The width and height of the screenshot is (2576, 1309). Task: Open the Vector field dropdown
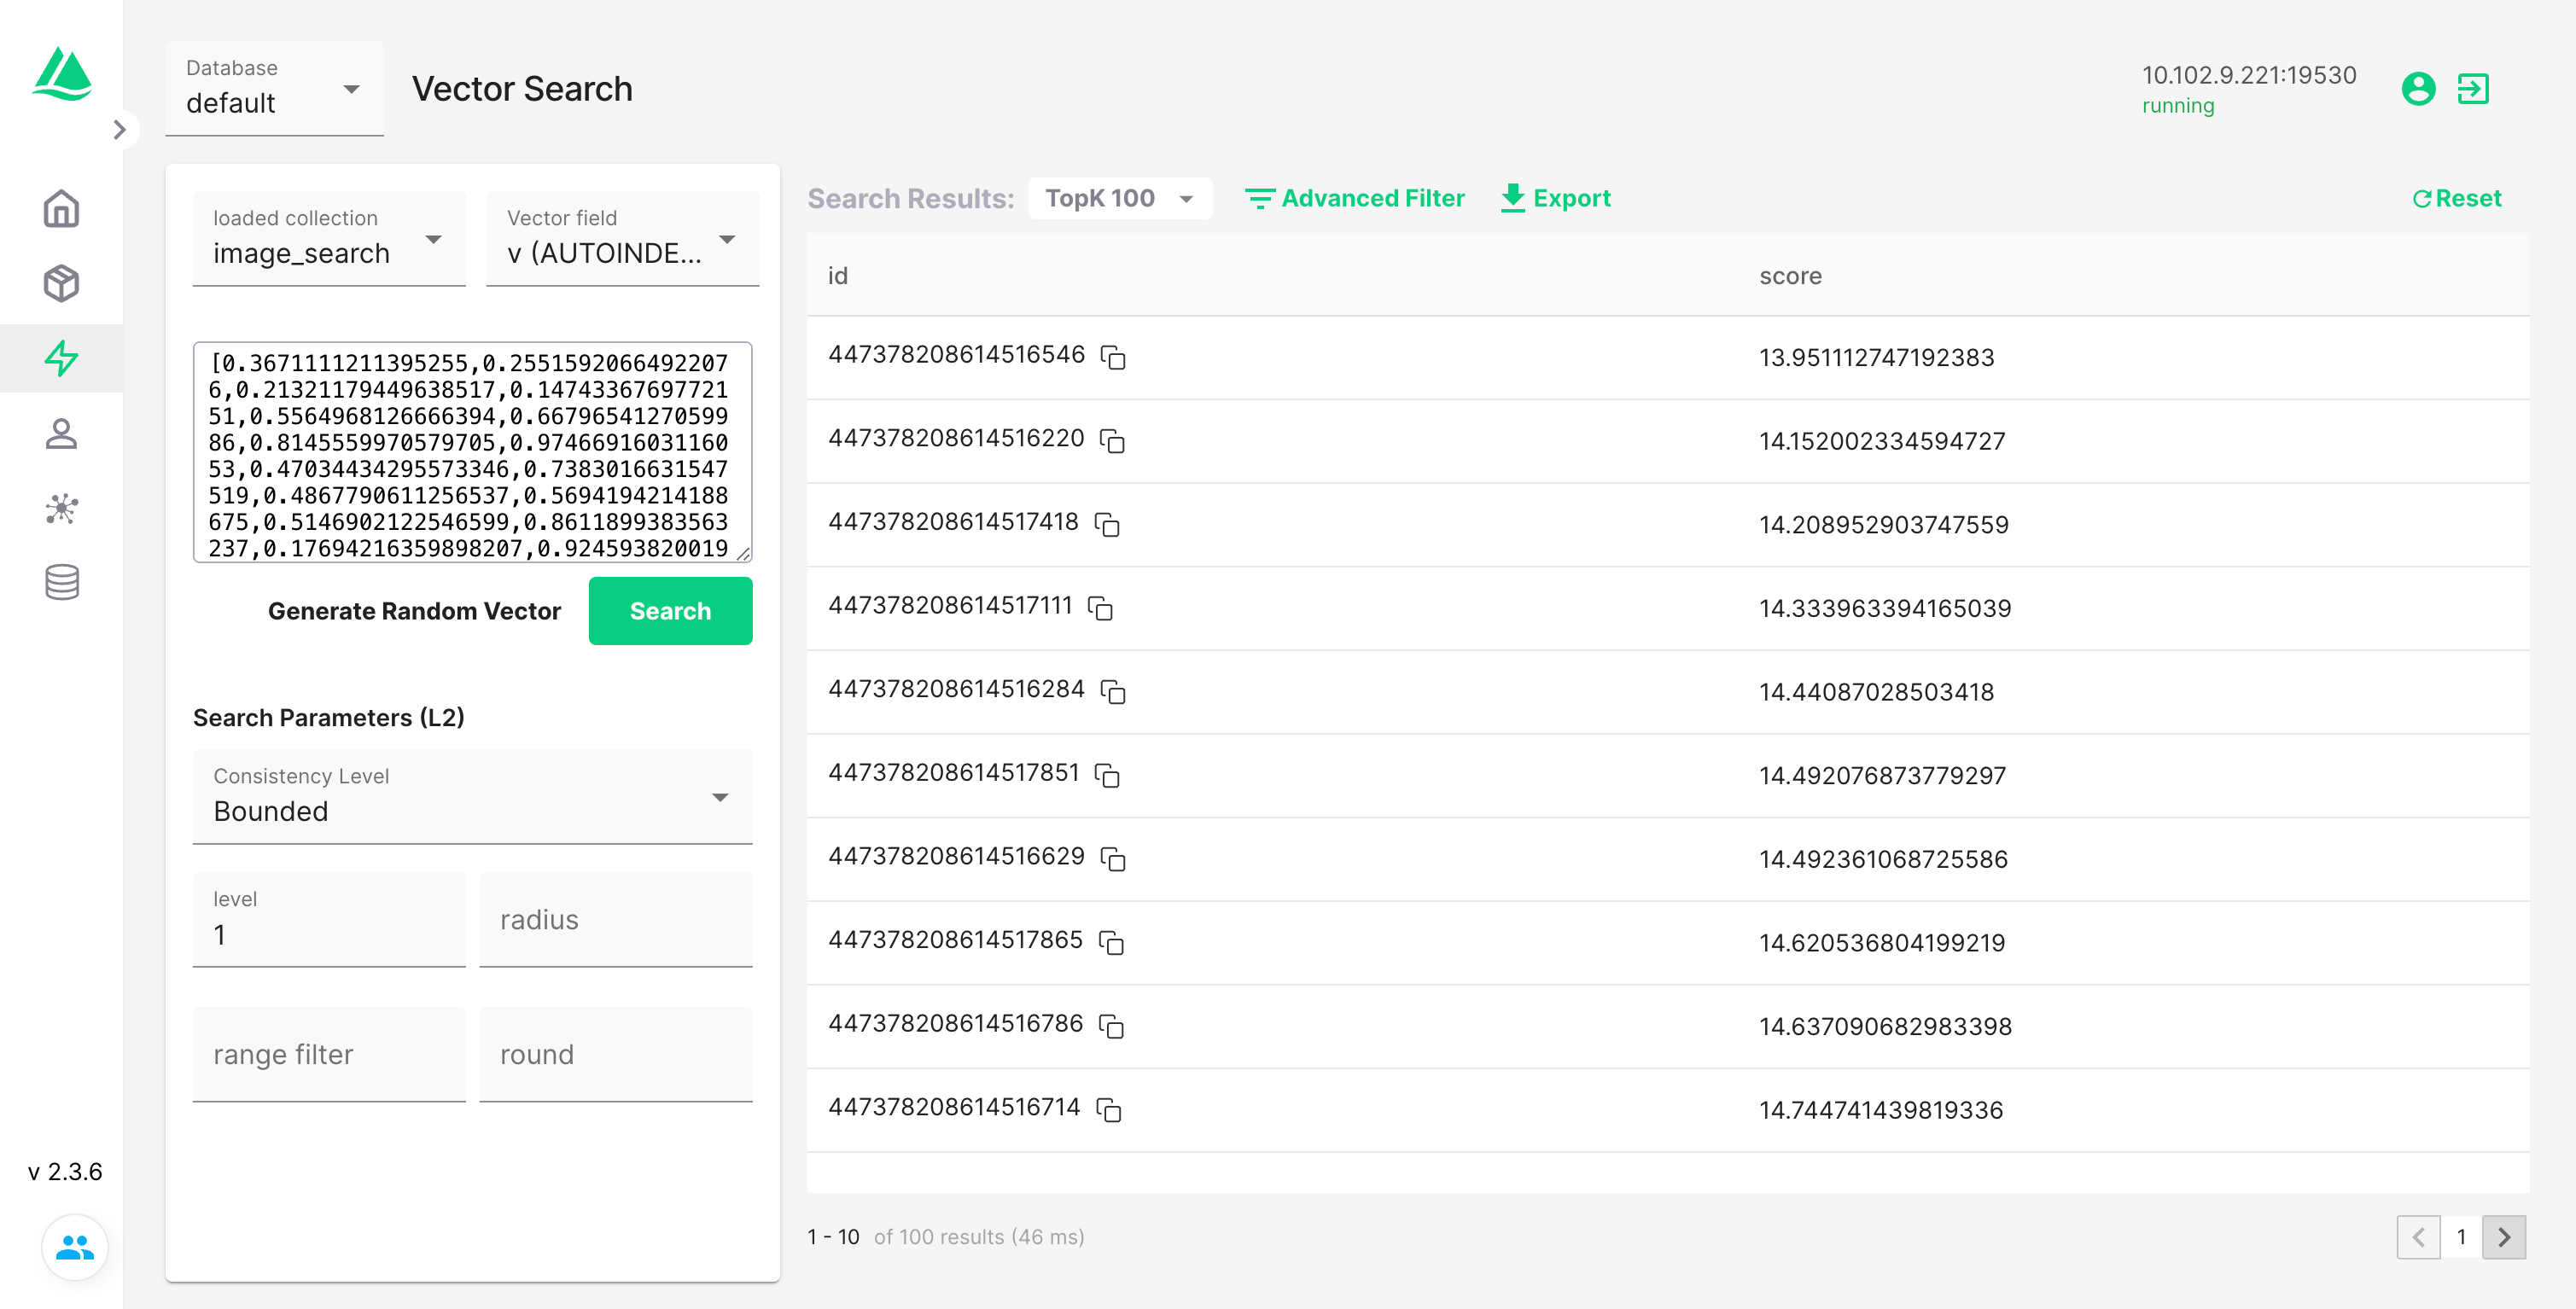pyautogui.click(x=622, y=239)
